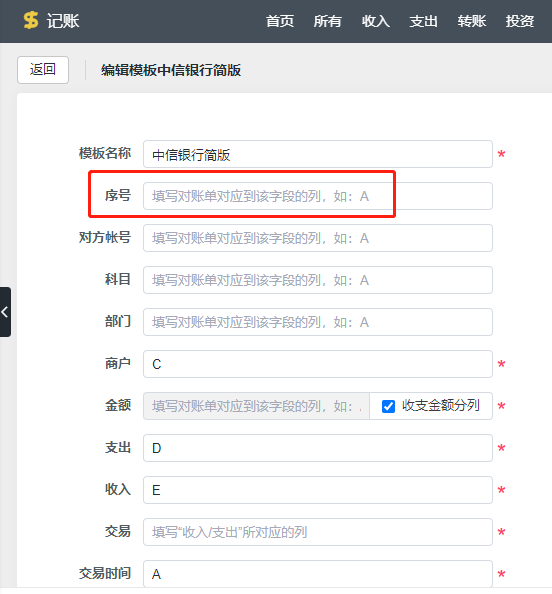Image resolution: width=552 pixels, height=594 pixels.
Task: Select the 对方帐号 input field
Action: (x=318, y=238)
